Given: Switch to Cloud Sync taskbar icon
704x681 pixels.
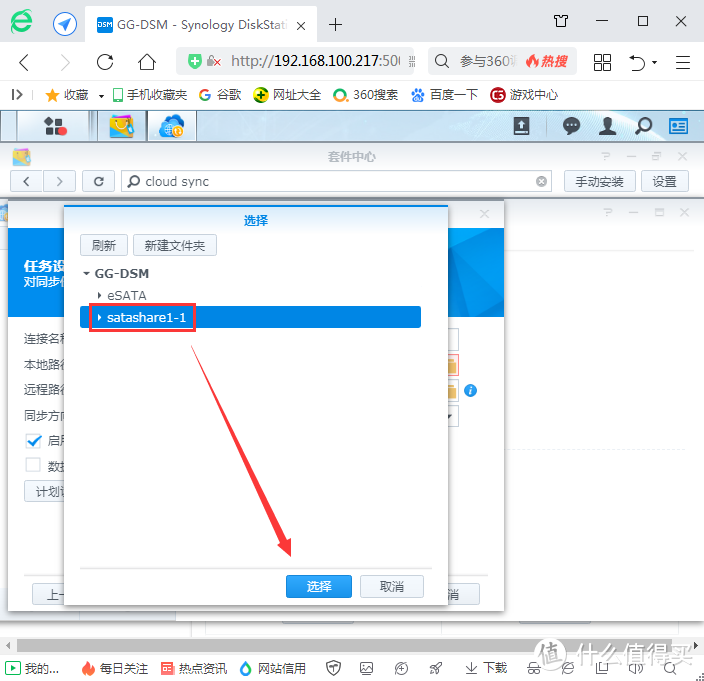Looking at the screenshot, I should (172, 126).
